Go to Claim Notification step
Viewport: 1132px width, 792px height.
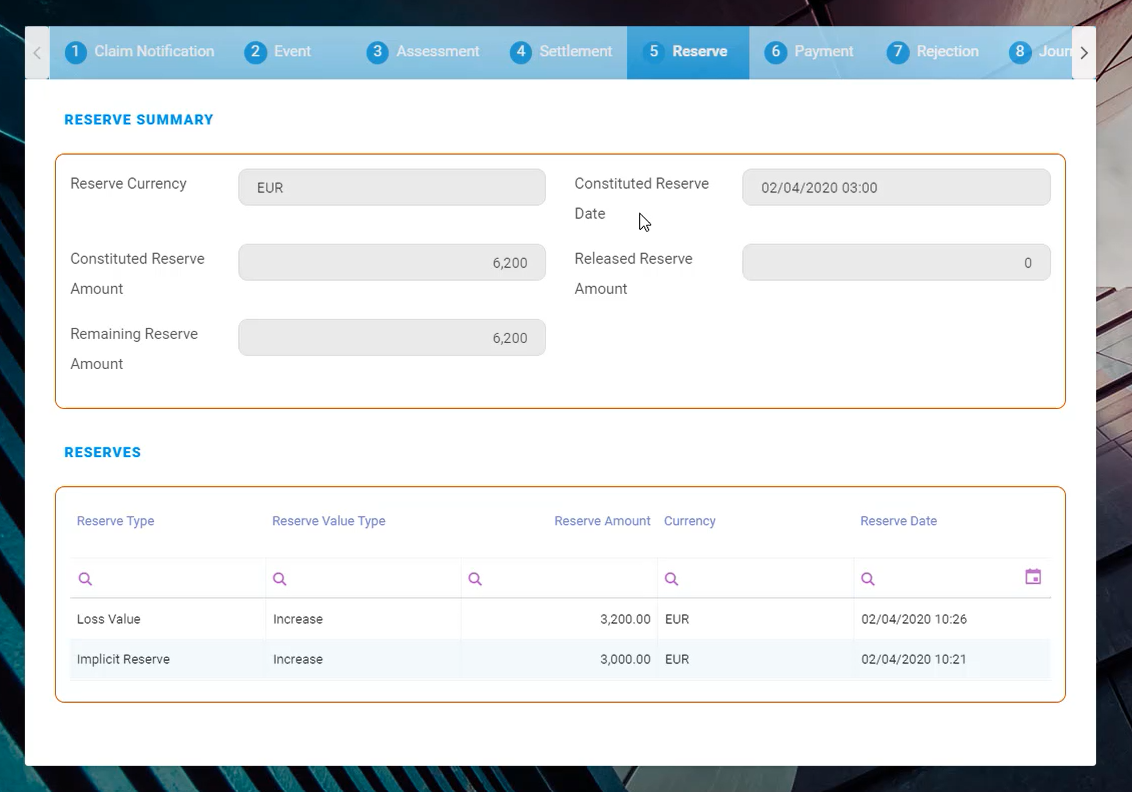click(x=140, y=52)
